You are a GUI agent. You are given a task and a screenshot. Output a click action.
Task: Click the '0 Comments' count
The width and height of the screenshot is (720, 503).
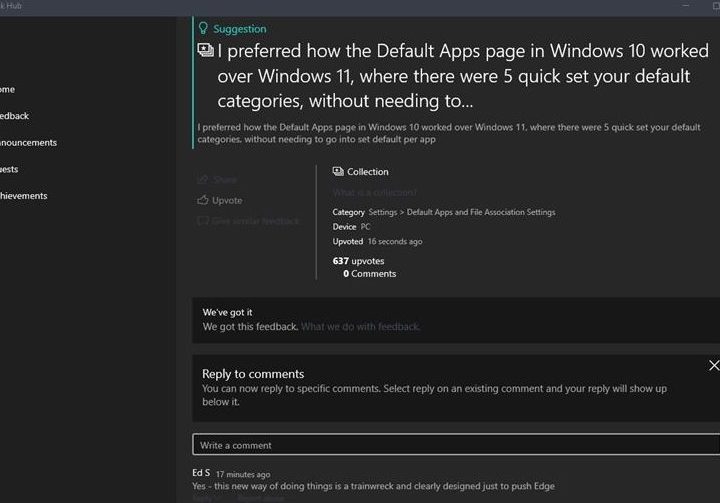369,274
